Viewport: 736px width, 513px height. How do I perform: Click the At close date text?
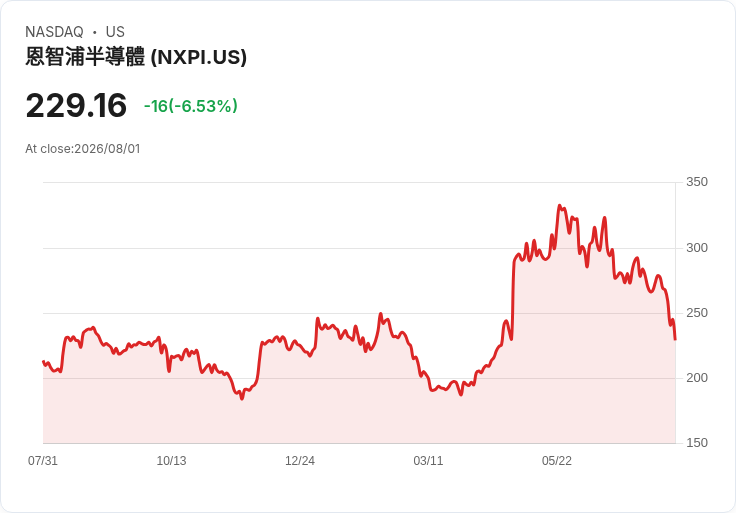tap(83, 149)
